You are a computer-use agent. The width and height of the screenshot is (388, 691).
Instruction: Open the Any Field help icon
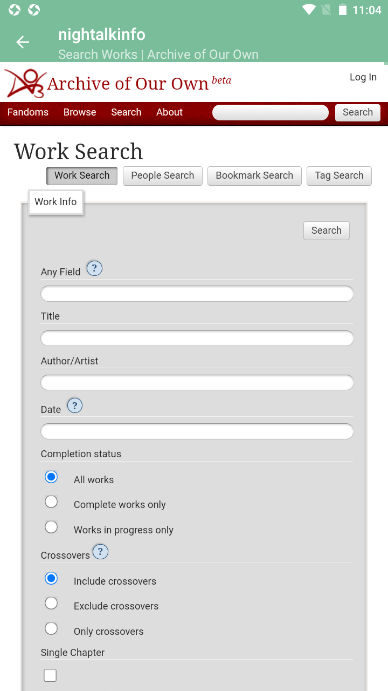pyautogui.click(x=94, y=268)
